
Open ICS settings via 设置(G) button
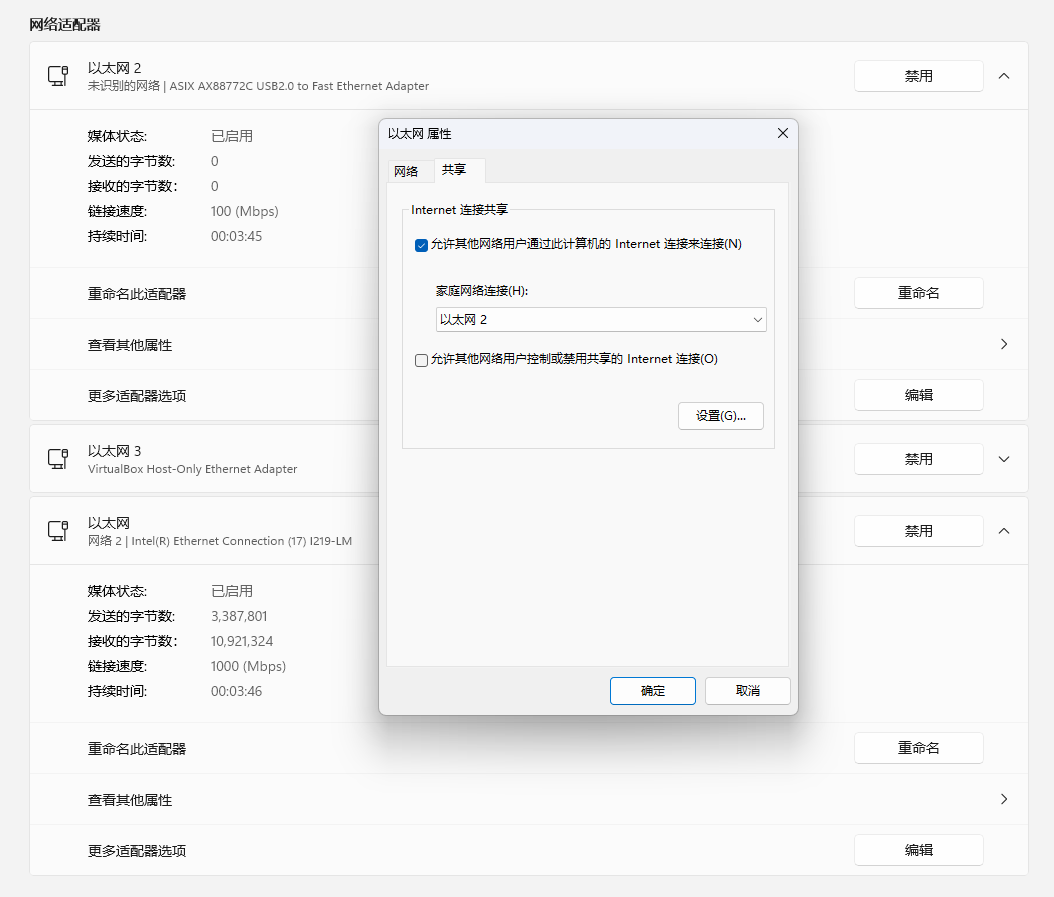pyautogui.click(x=721, y=415)
